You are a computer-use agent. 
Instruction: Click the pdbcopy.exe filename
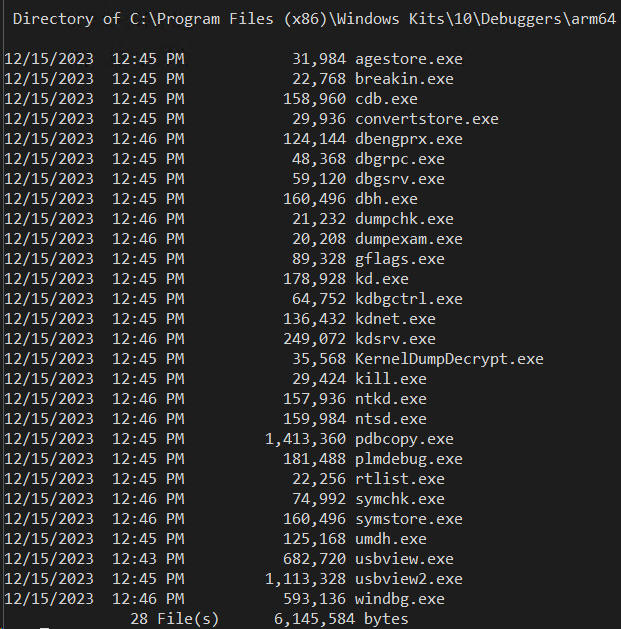click(404, 439)
